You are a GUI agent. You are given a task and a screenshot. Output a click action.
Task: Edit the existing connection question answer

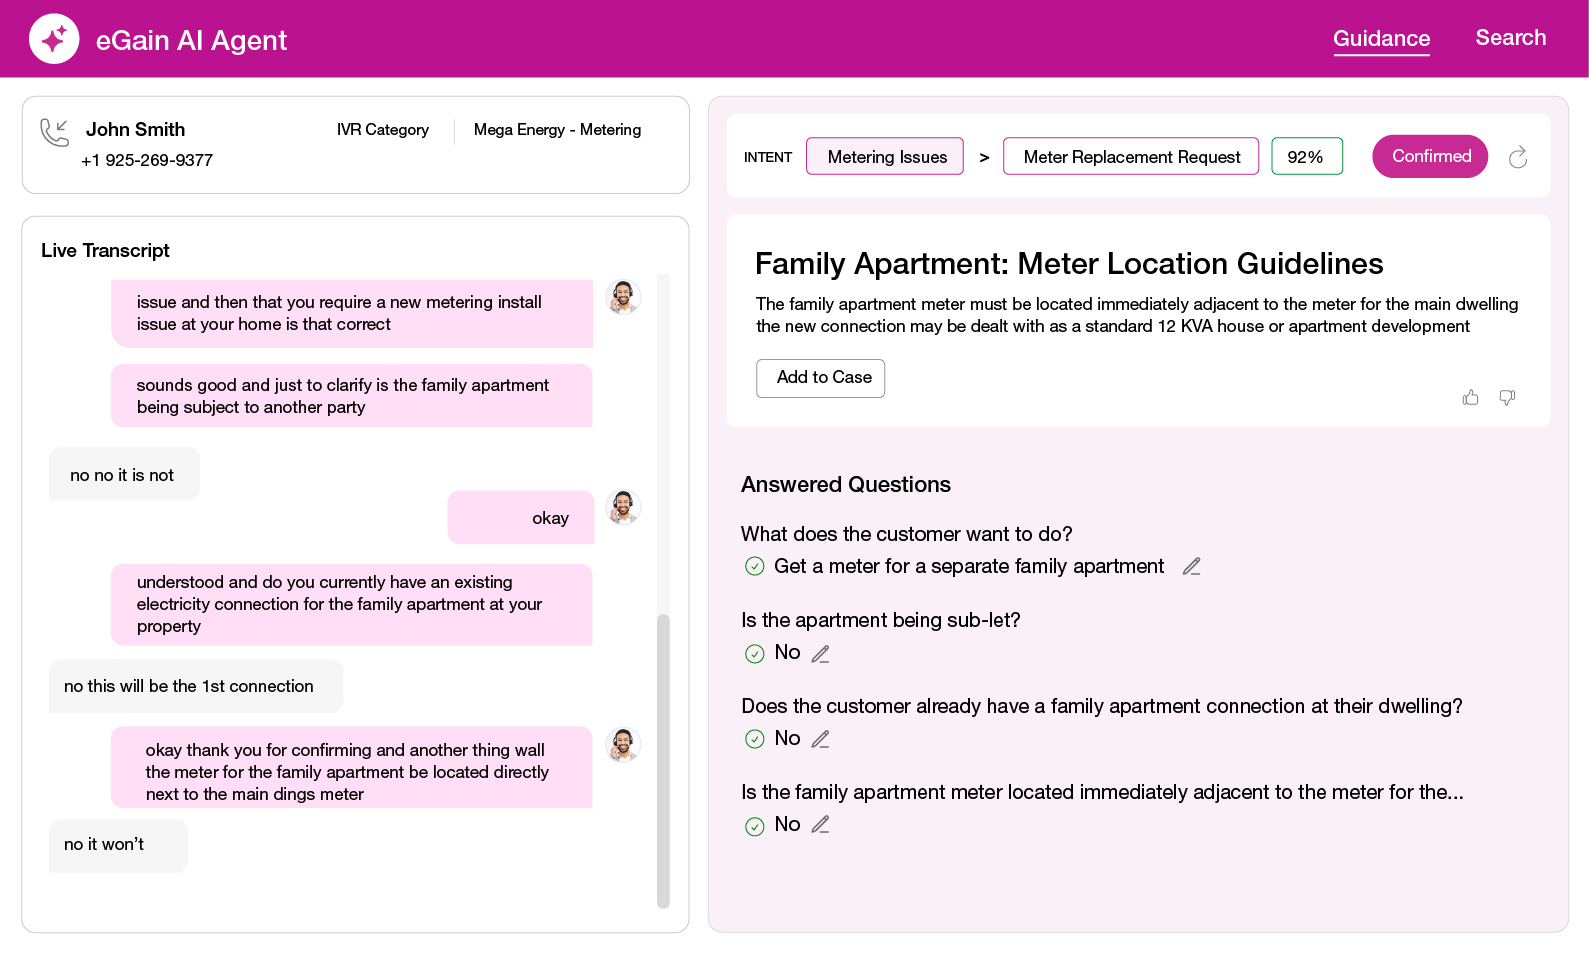pyautogui.click(x=820, y=740)
